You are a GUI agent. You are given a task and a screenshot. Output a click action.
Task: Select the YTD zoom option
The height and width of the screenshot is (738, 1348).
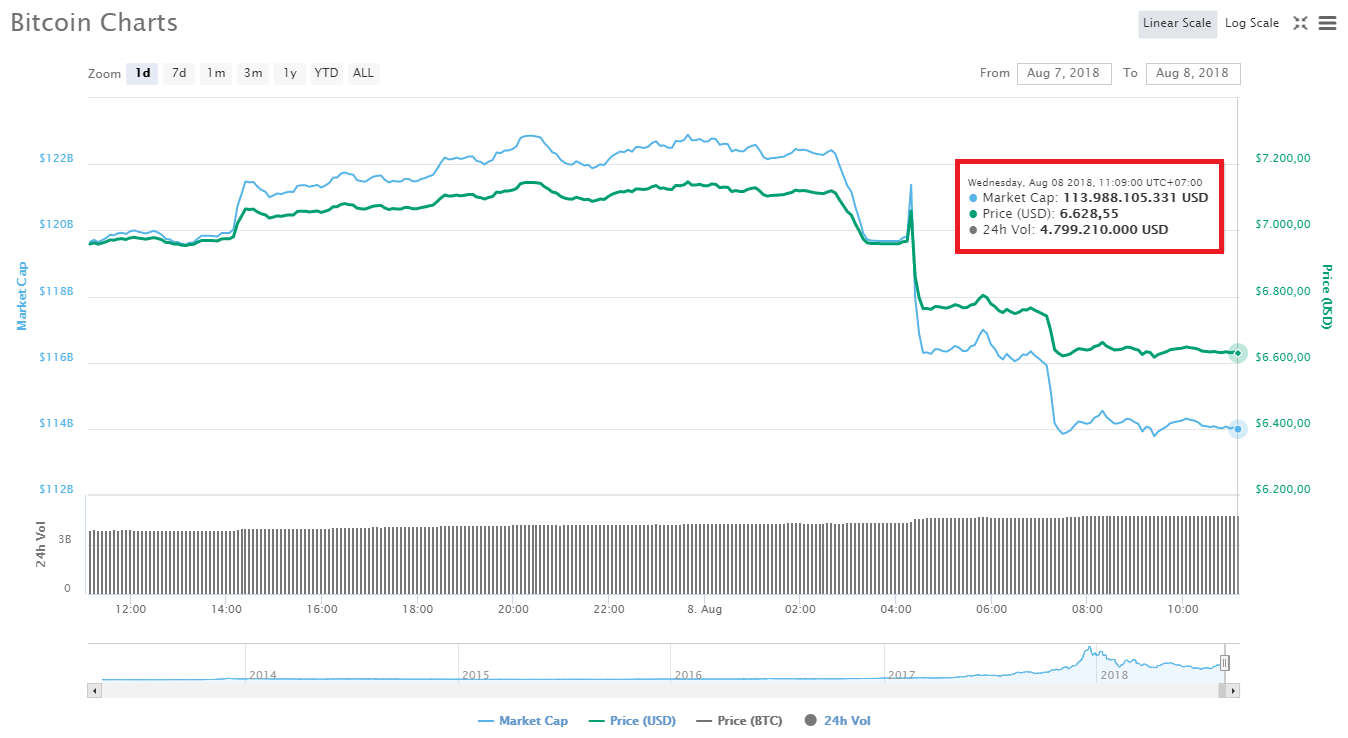[326, 72]
